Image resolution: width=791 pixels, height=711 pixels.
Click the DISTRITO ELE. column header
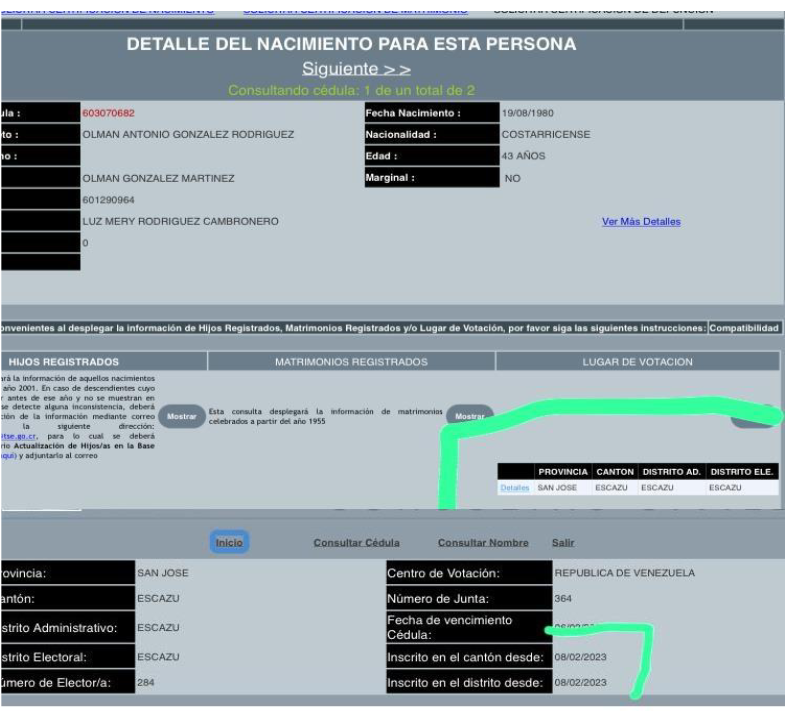tap(742, 472)
